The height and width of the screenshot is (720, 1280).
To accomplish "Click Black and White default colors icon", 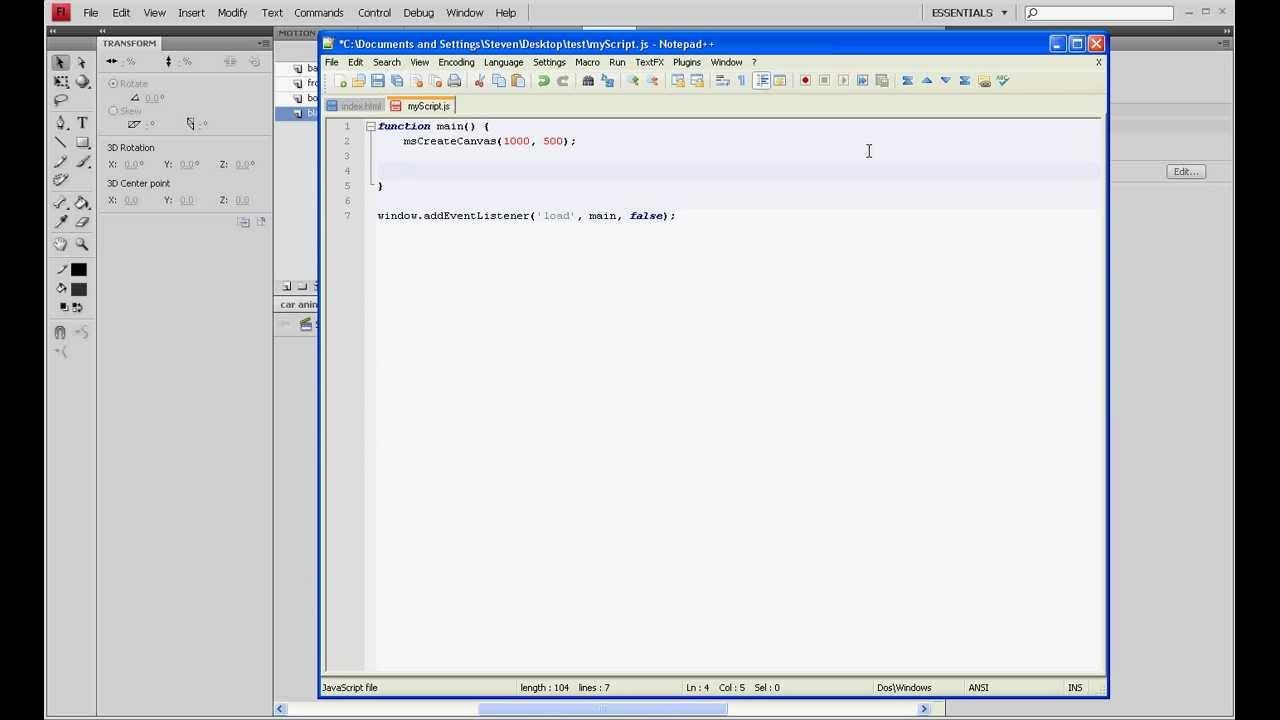I will click(x=64, y=308).
